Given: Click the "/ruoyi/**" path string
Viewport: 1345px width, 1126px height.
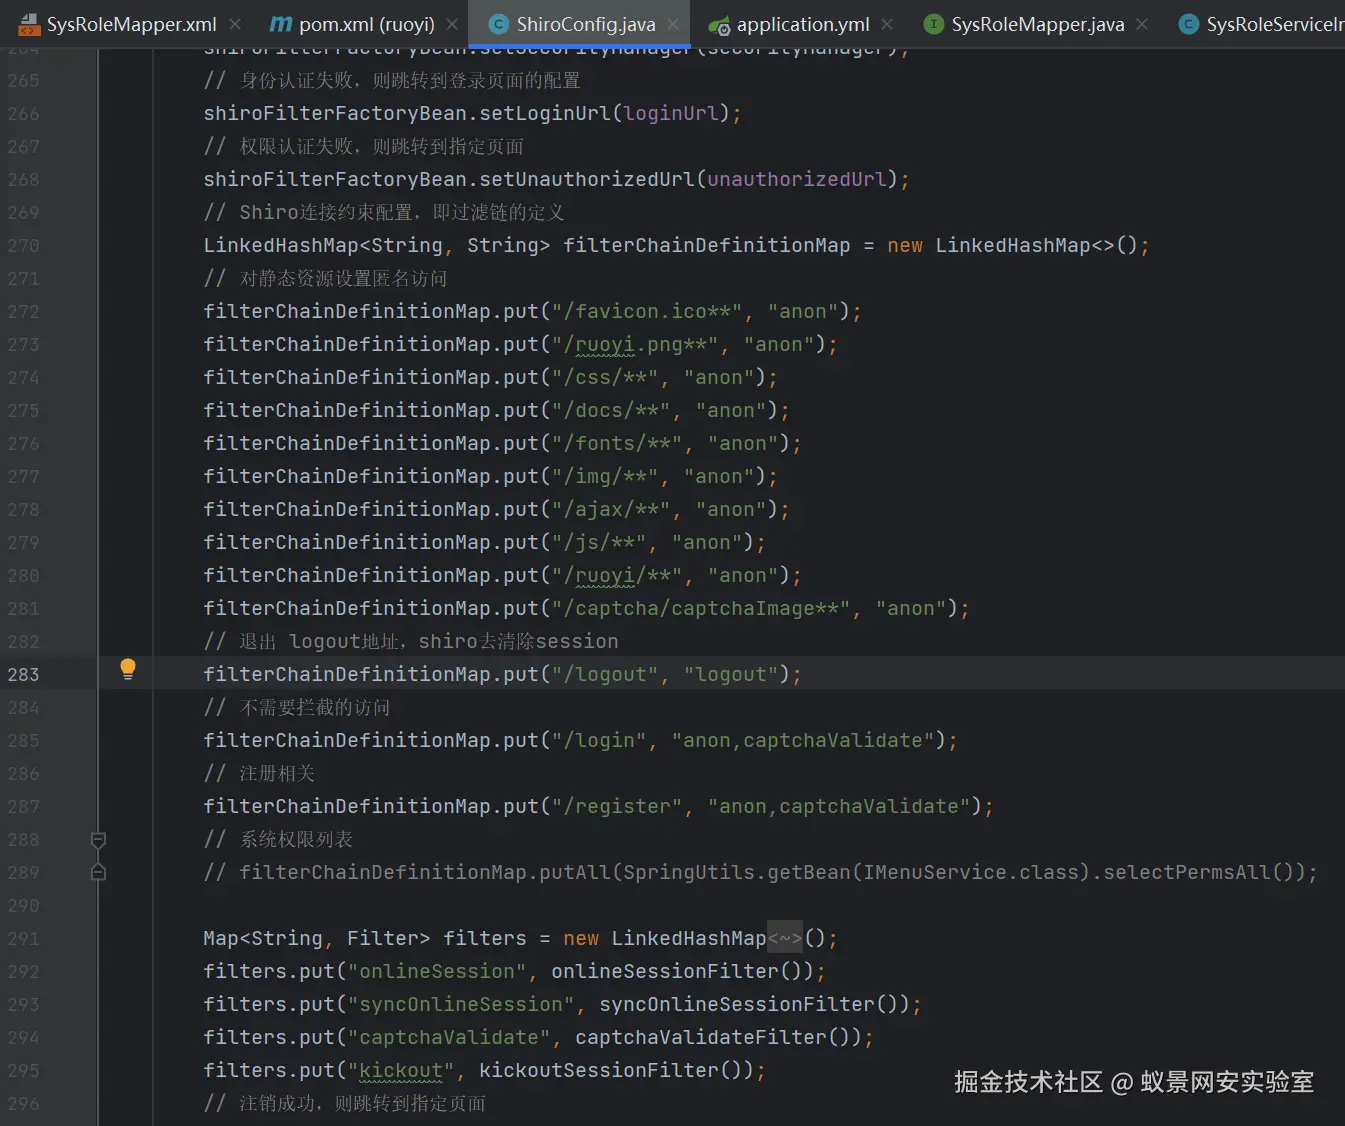Looking at the screenshot, I should pos(618,575).
